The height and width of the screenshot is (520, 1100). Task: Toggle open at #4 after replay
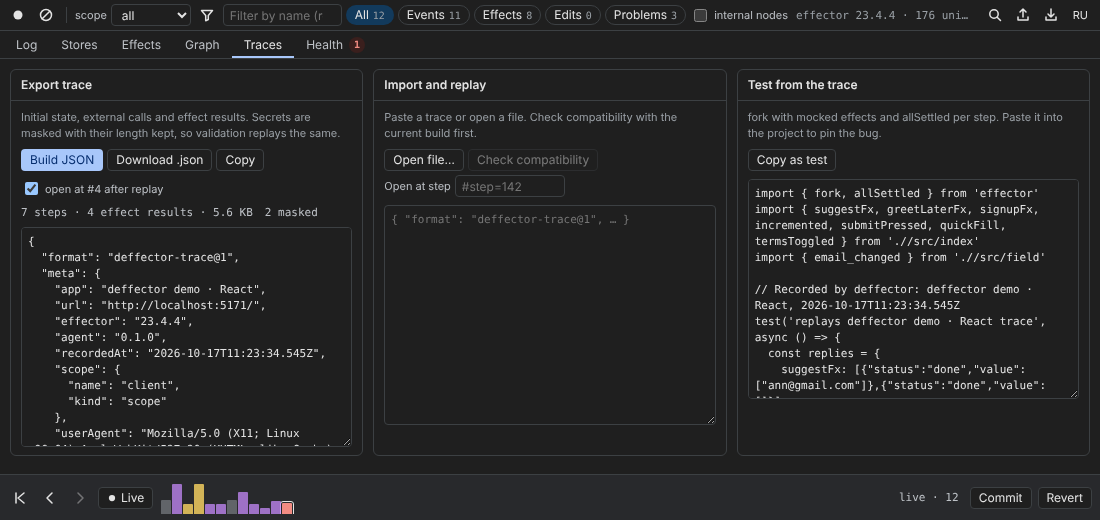coord(32,188)
